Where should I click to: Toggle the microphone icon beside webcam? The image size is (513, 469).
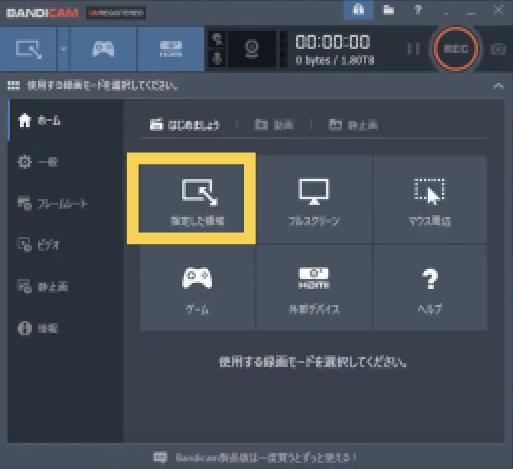tap(217, 59)
